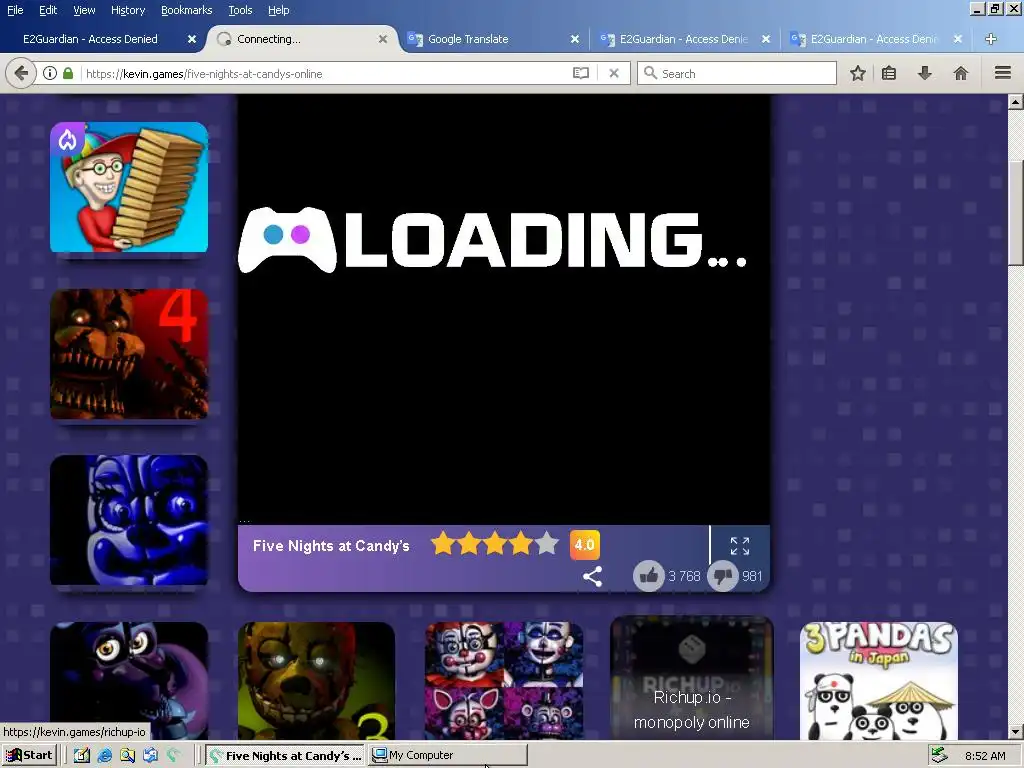Bookmark this page with the star icon
The image size is (1024, 768).
(x=857, y=73)
